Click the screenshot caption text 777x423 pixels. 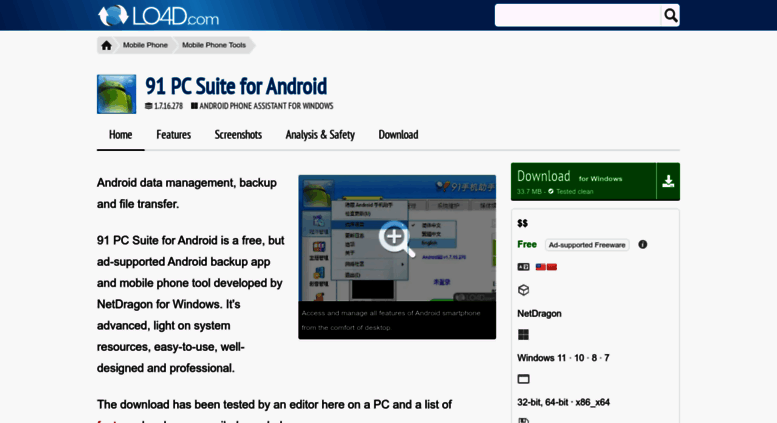click(x=391, y=320)
